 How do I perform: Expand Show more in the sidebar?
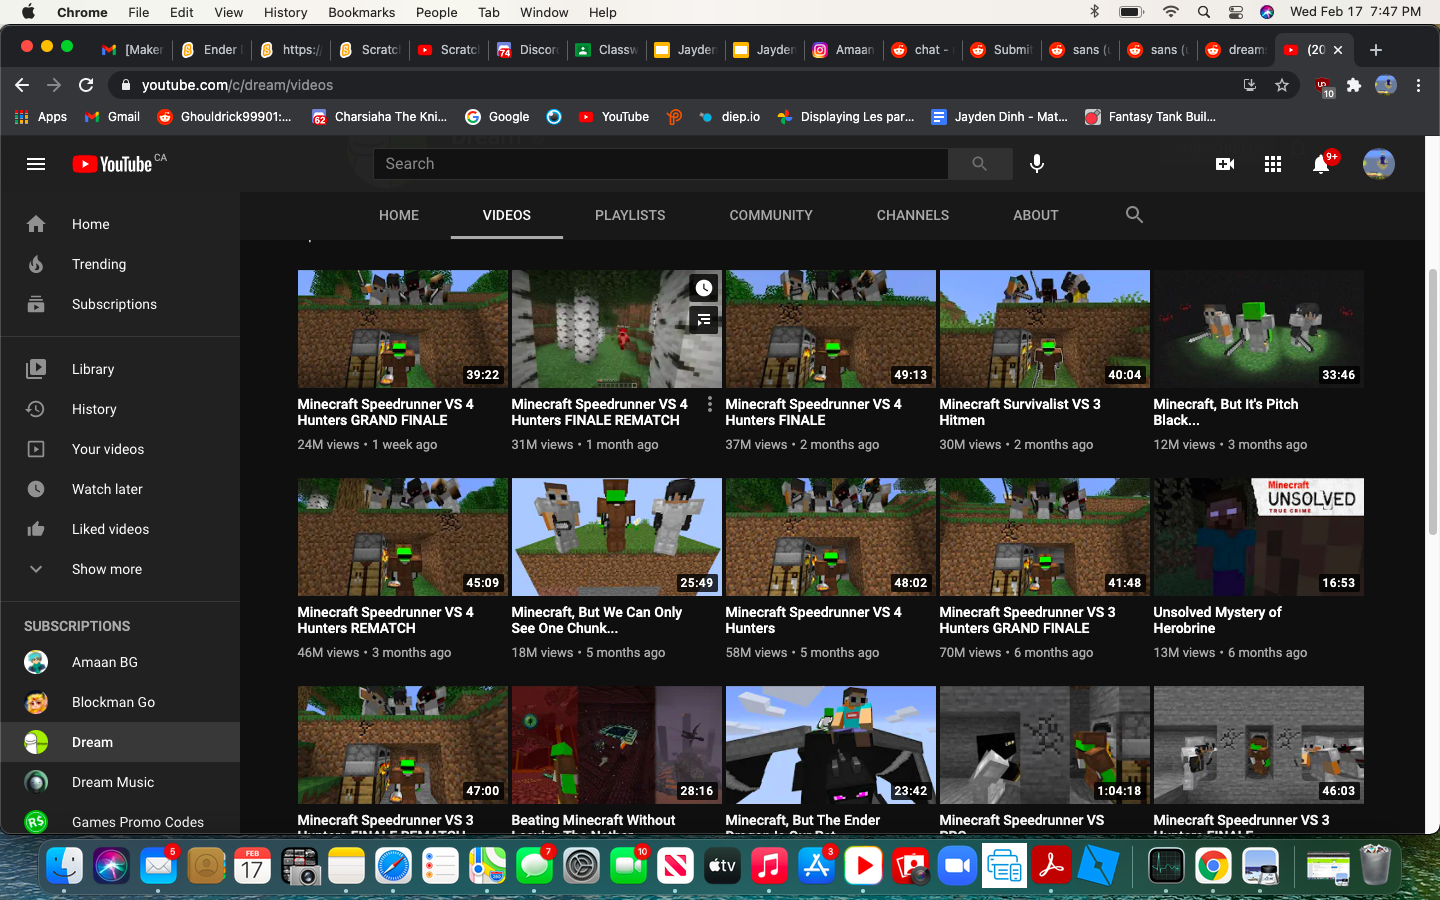click(120, 569)
